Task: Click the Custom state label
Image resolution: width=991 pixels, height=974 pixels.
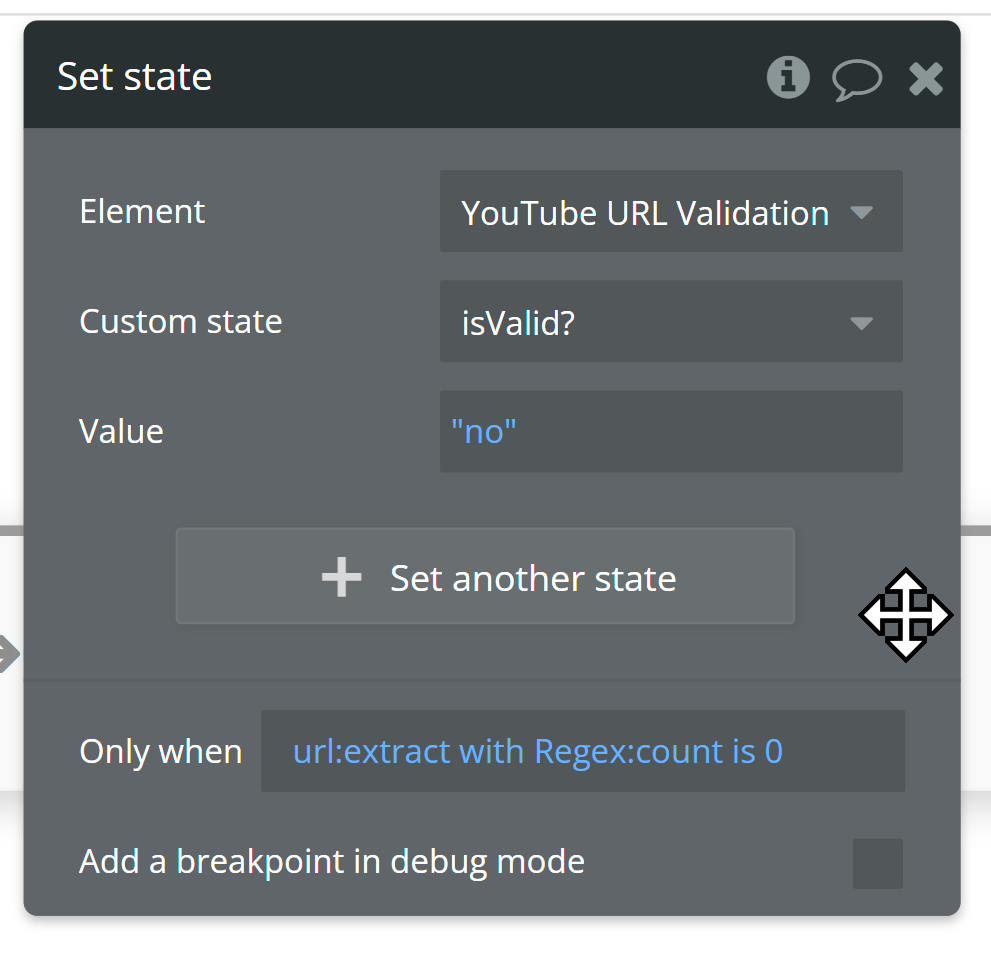Action: tap(180, 321)
